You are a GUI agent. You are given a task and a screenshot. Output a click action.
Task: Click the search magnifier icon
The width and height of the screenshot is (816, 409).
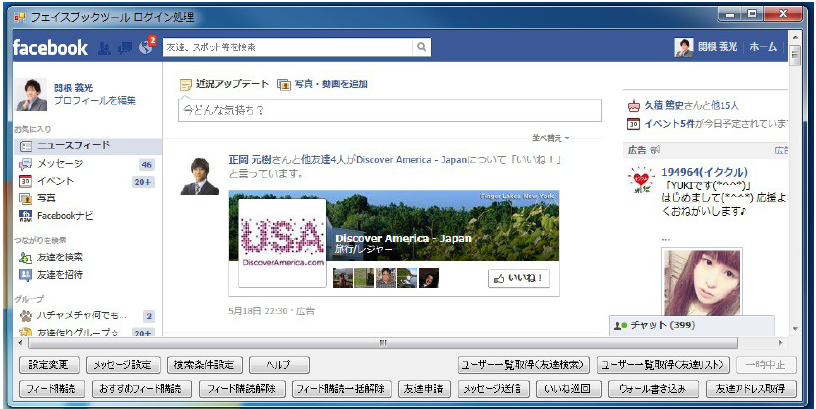coord(422,47)
